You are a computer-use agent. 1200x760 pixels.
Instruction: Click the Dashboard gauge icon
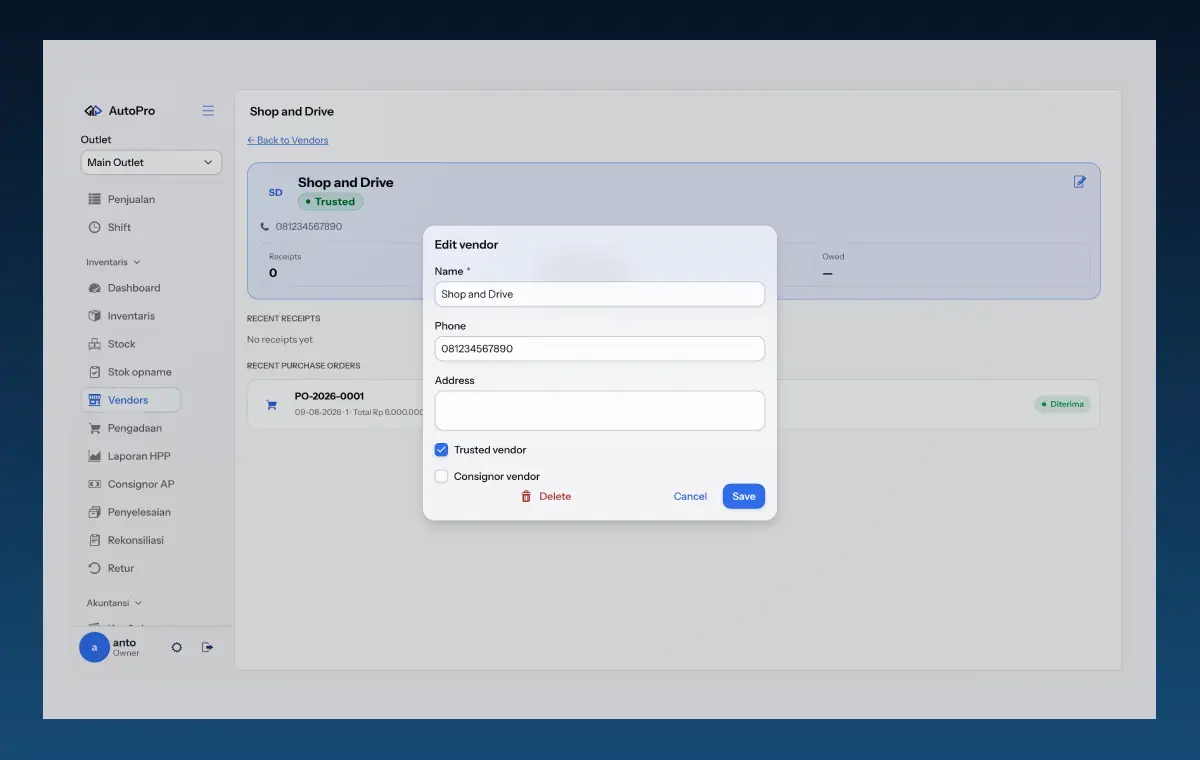pos(95,288)
